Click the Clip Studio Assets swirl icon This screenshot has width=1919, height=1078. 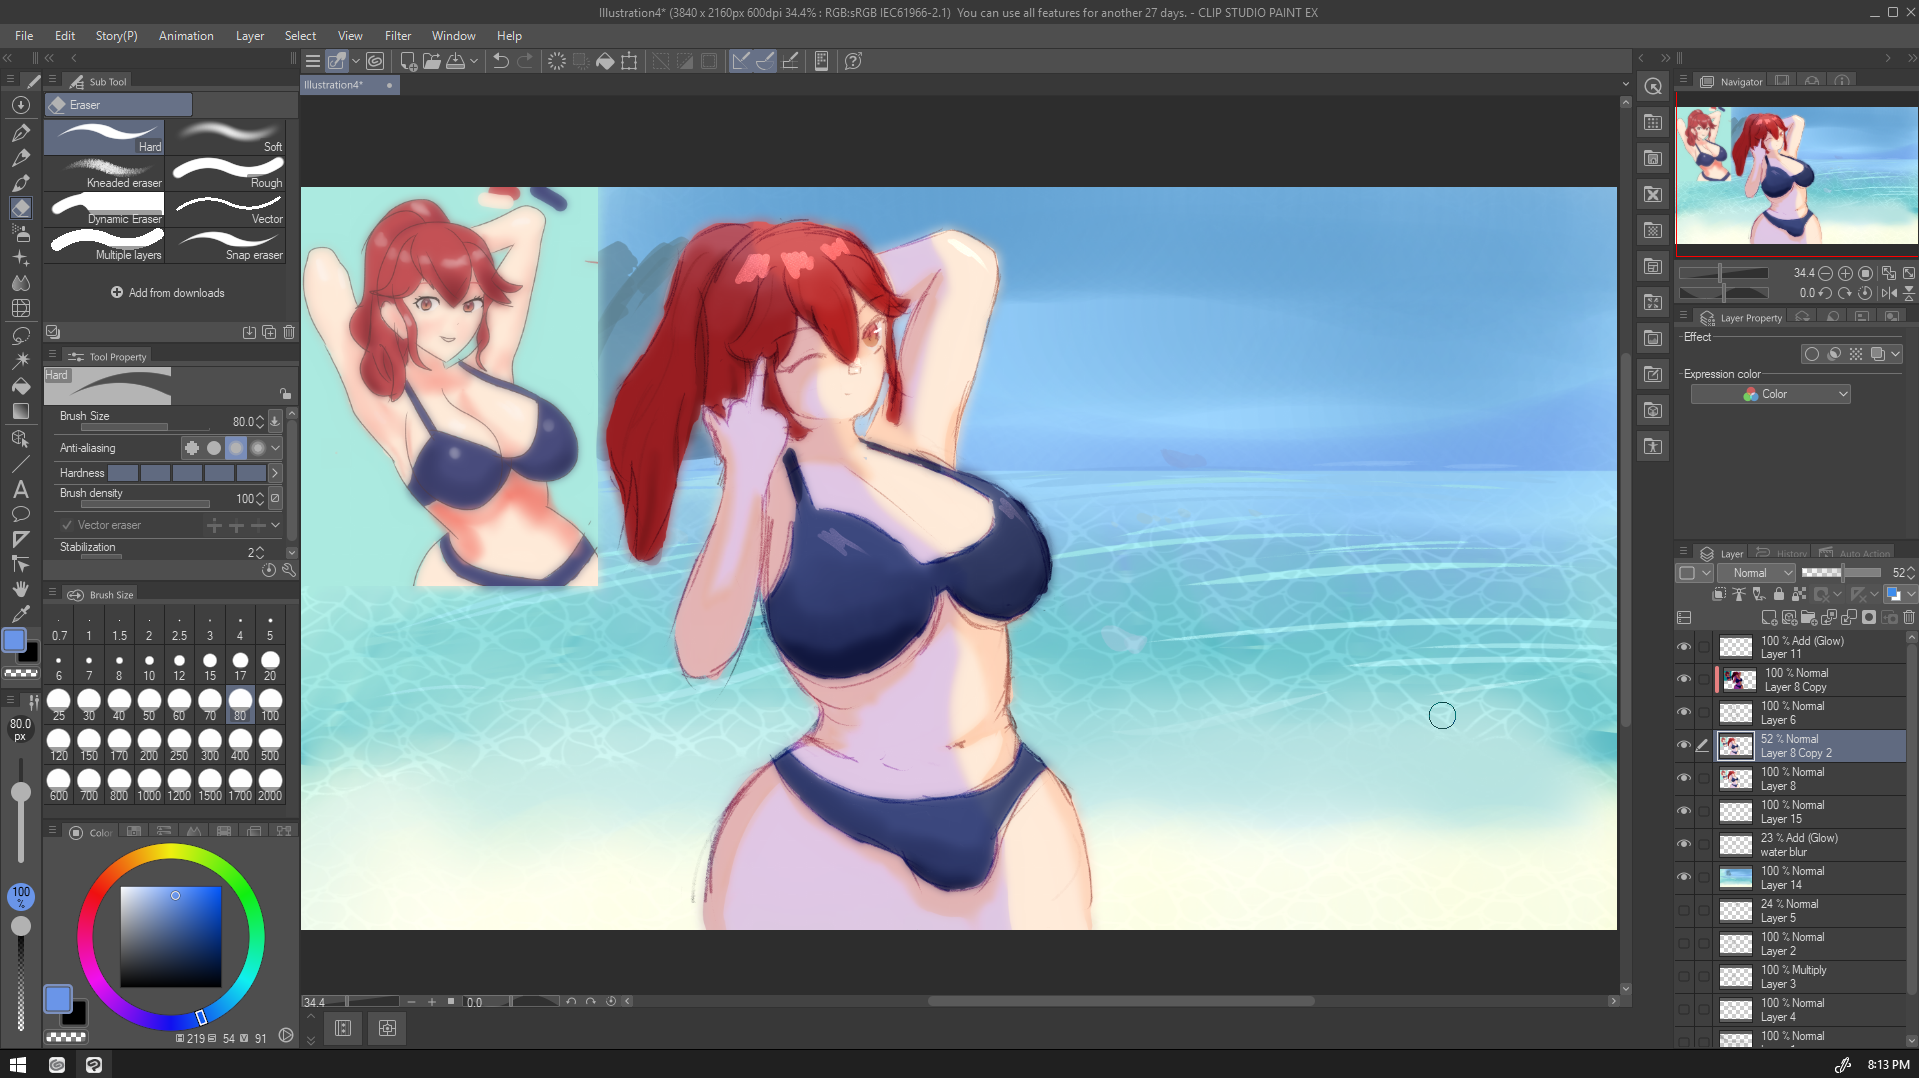tap(375, 61)
